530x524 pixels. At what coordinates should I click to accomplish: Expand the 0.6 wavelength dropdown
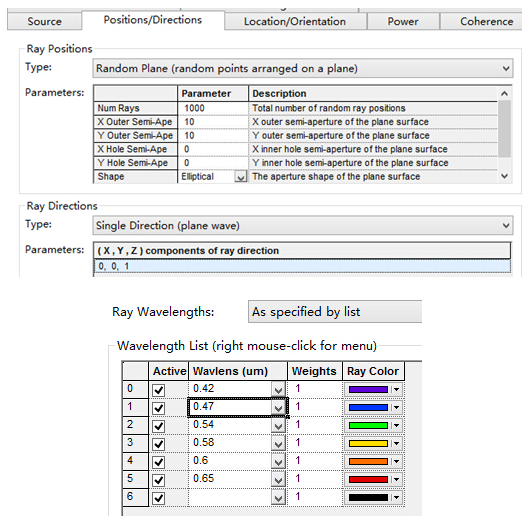click(x=279, y=461)
